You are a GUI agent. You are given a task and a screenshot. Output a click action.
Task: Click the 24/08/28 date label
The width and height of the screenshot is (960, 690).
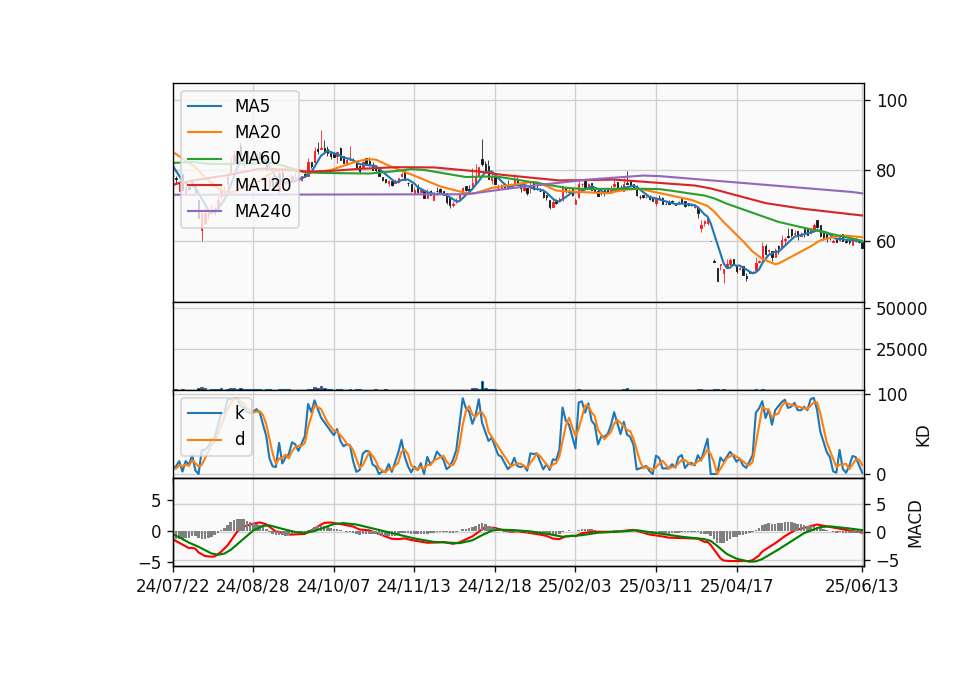click(x=253, y=586)
